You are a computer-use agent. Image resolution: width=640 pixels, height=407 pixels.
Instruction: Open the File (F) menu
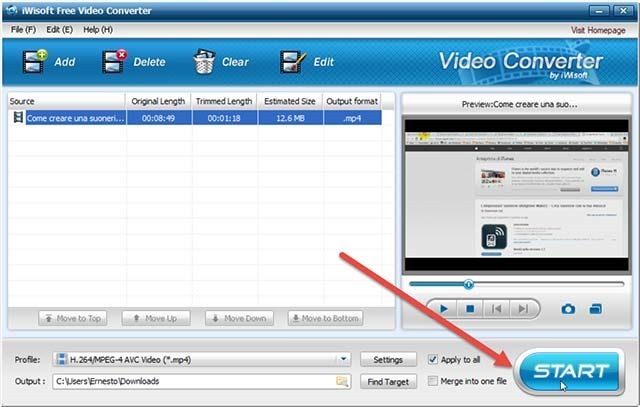coord(23,29)
